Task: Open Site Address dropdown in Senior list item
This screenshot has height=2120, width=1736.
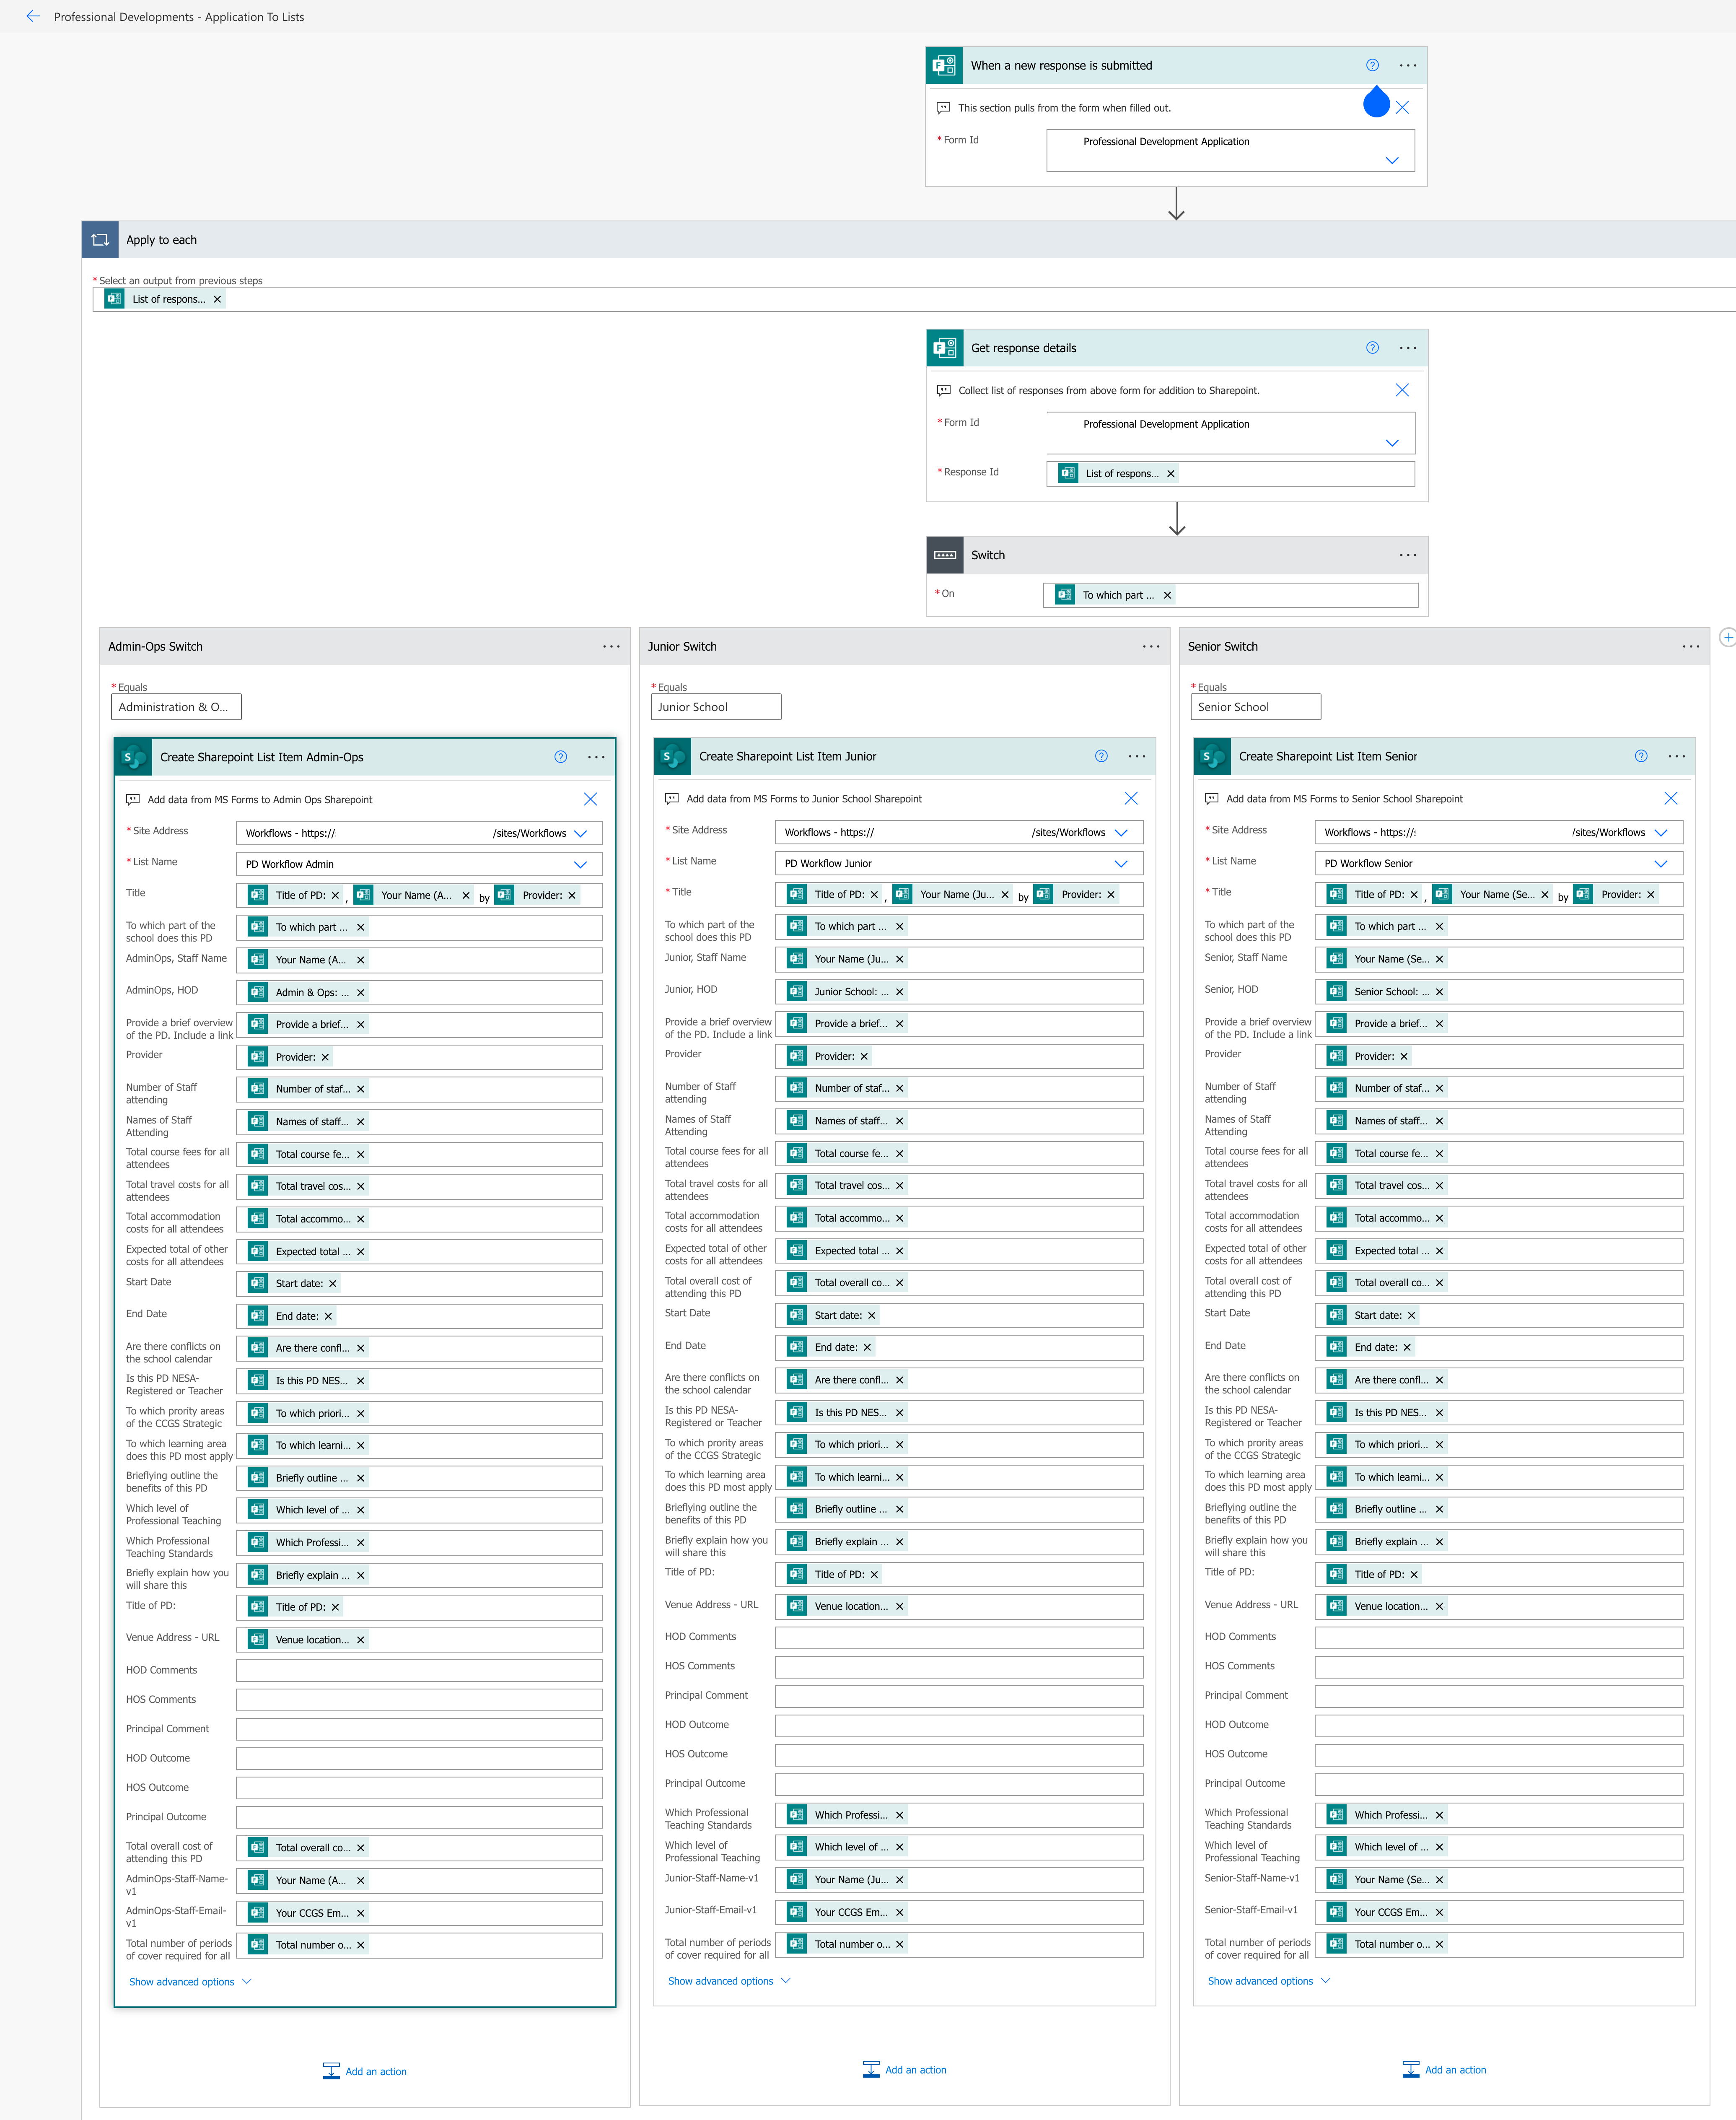Action: [1661, 832]
